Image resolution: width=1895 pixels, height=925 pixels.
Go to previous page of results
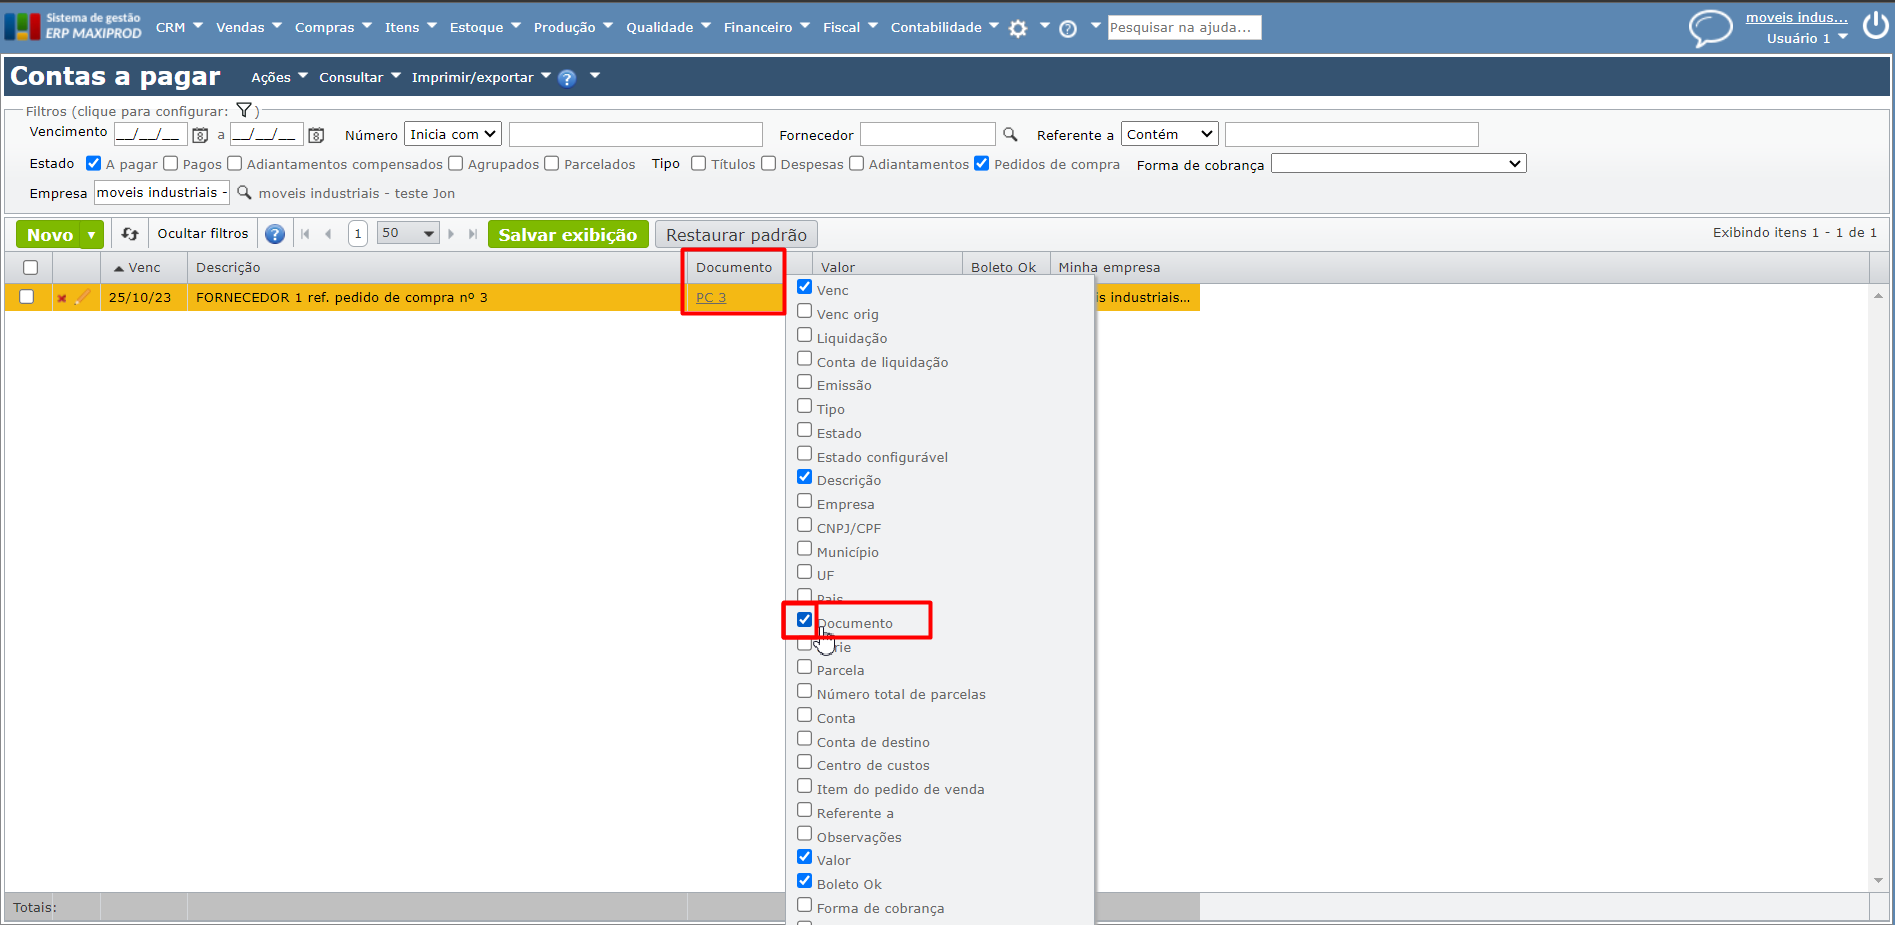(x=328, y=234)
